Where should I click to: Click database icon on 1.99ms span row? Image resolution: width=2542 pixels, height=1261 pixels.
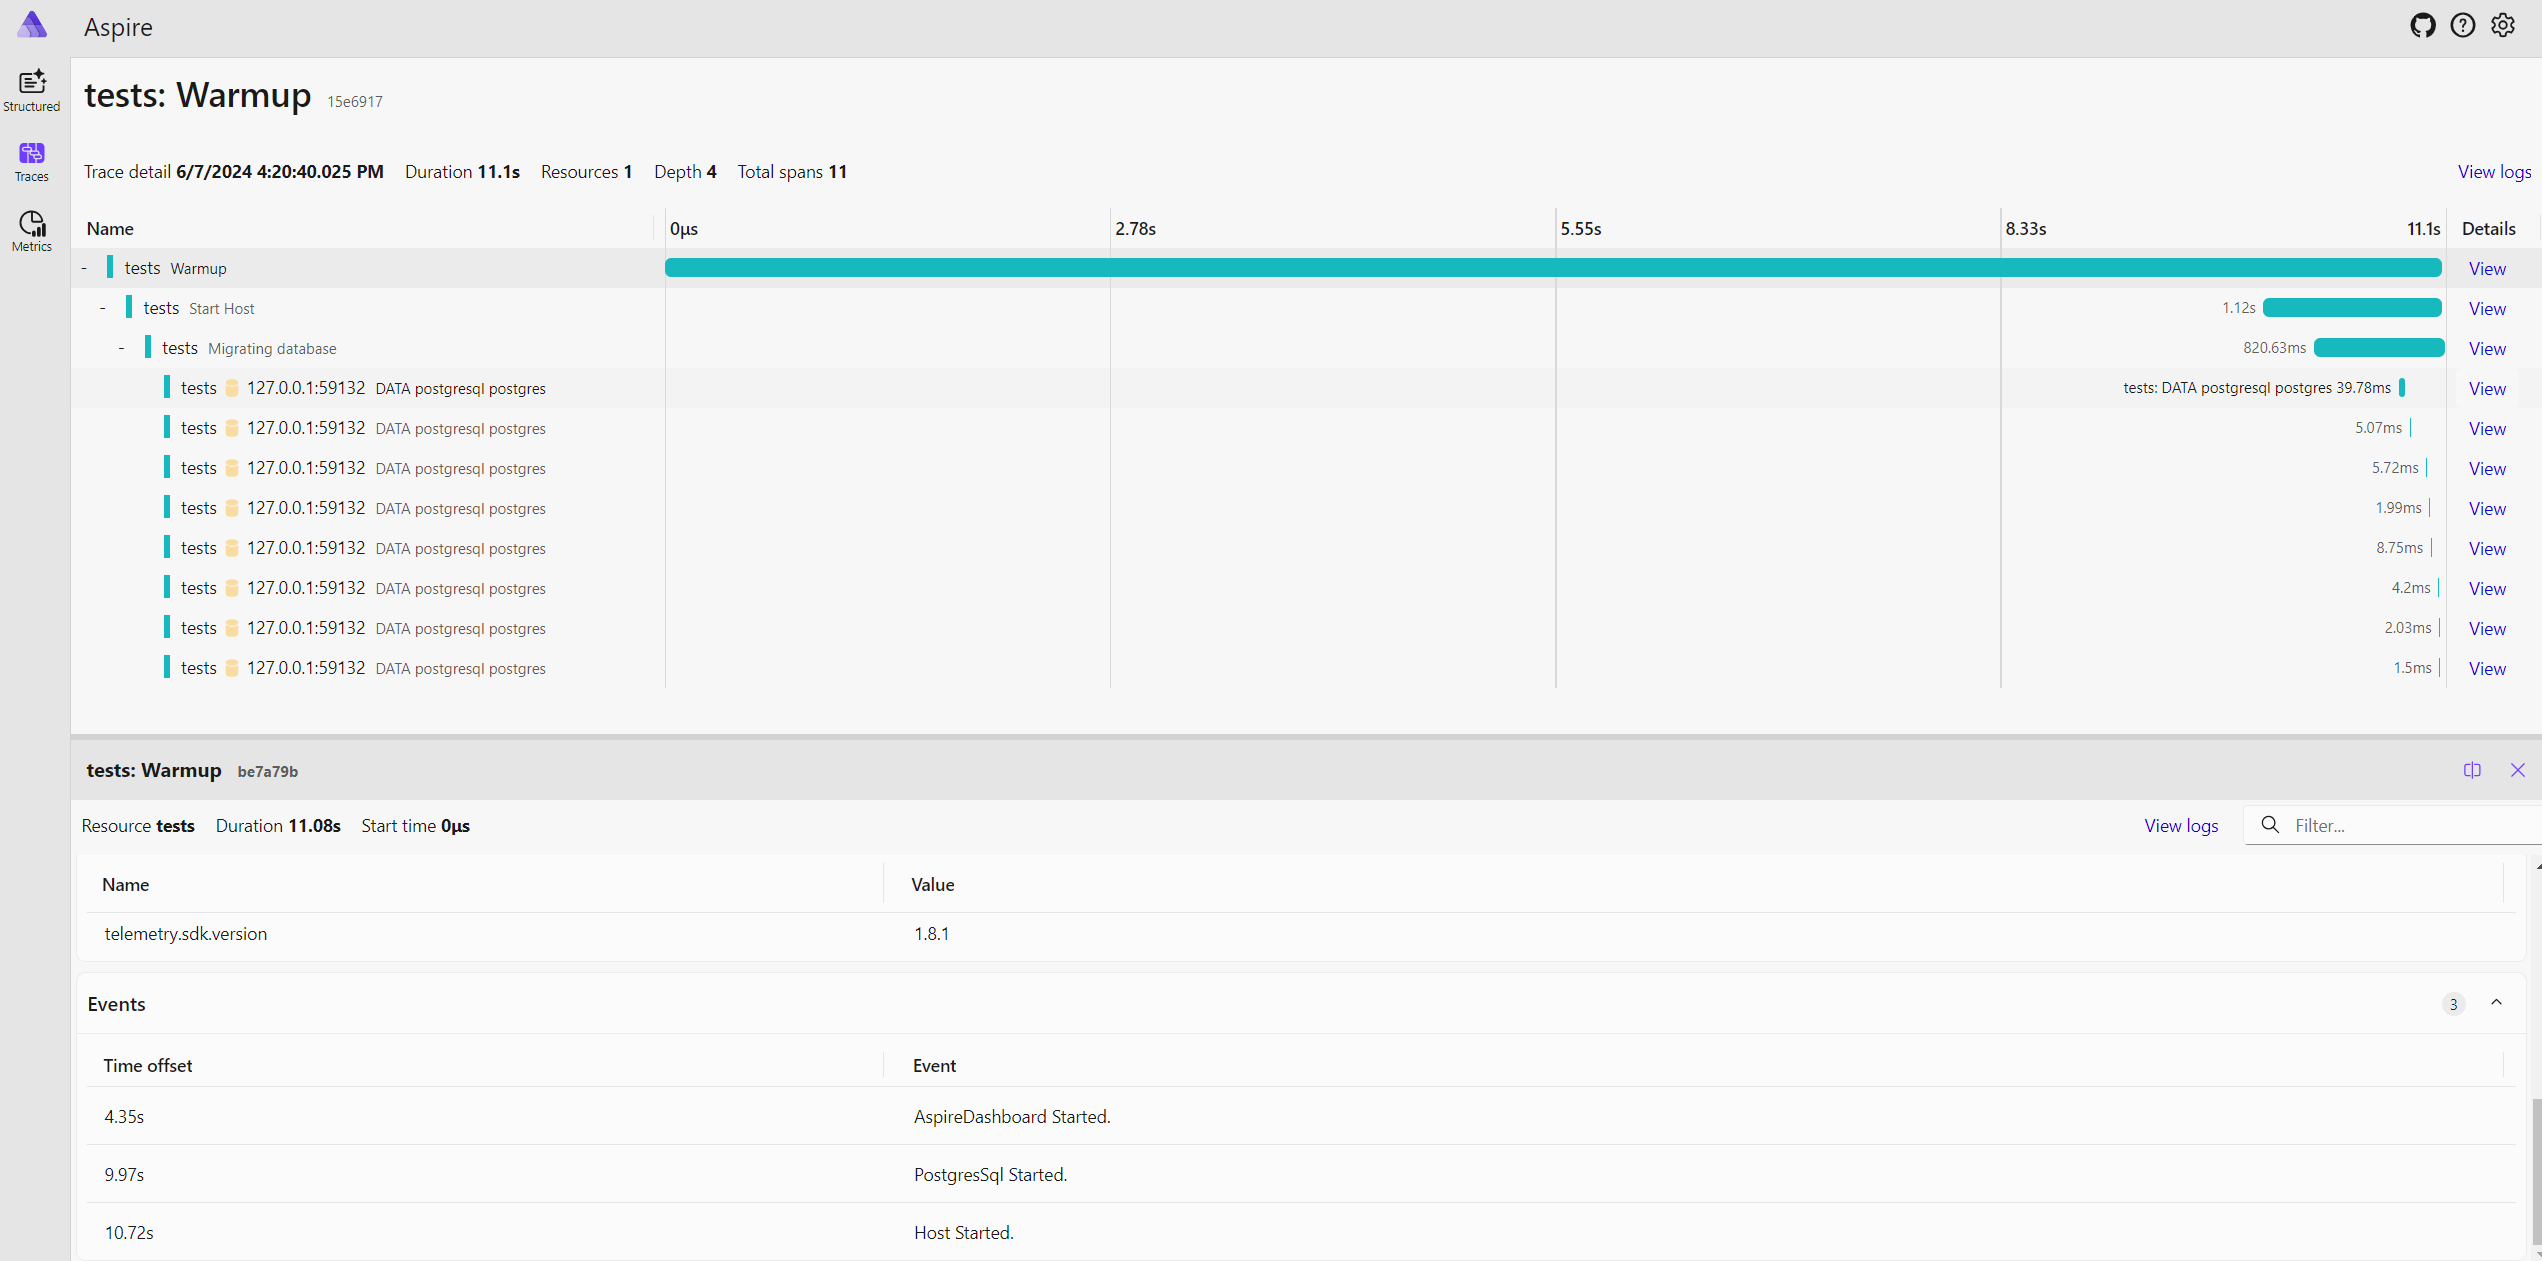232,508
